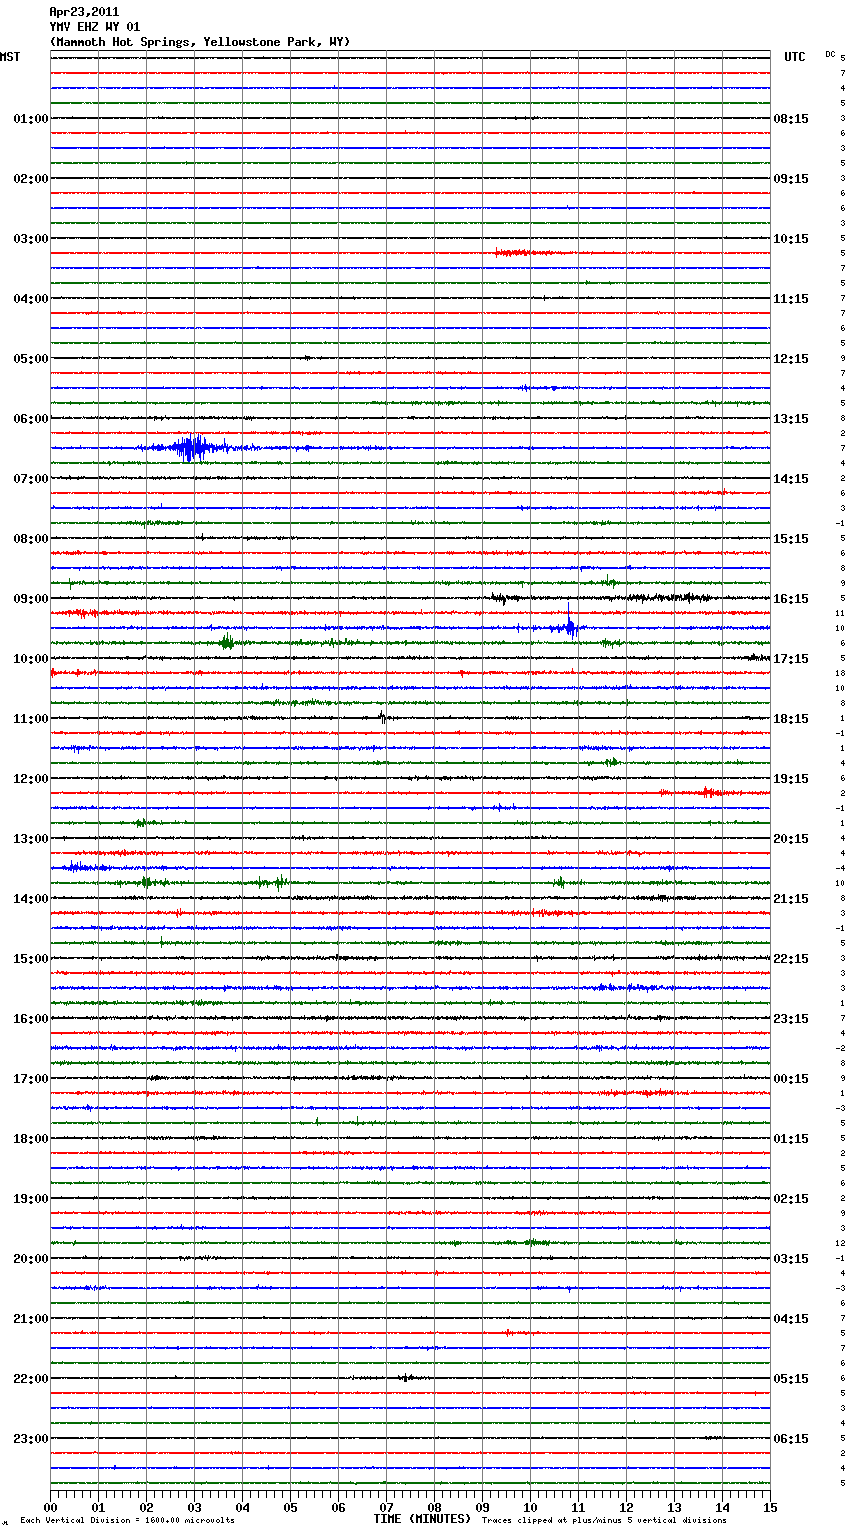The width and height of the screenshot is (850, 1534).
Task: Select the 10:00 MST time label
Action: 31,659
